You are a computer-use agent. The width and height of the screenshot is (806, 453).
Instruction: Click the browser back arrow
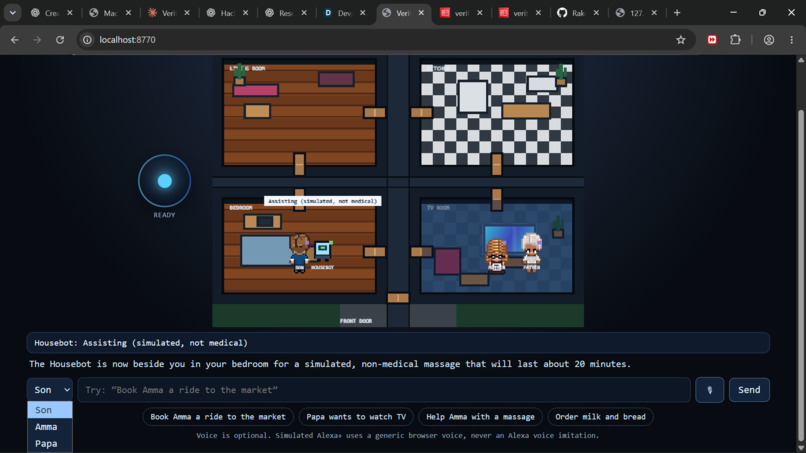[x=14, y=40]
